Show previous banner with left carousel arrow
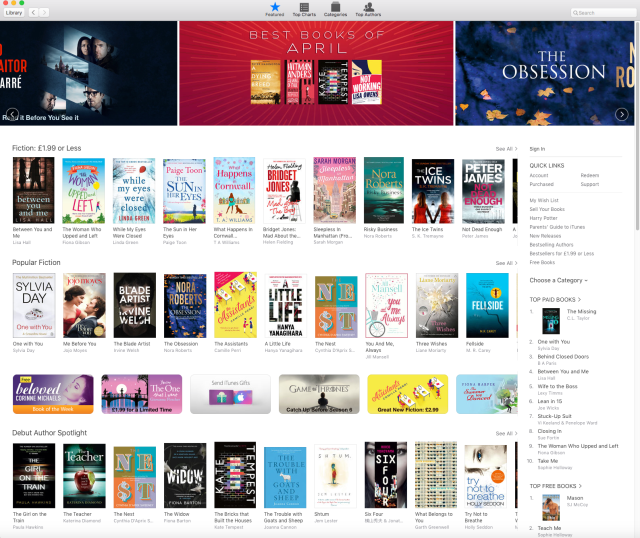 click(12, 114)
